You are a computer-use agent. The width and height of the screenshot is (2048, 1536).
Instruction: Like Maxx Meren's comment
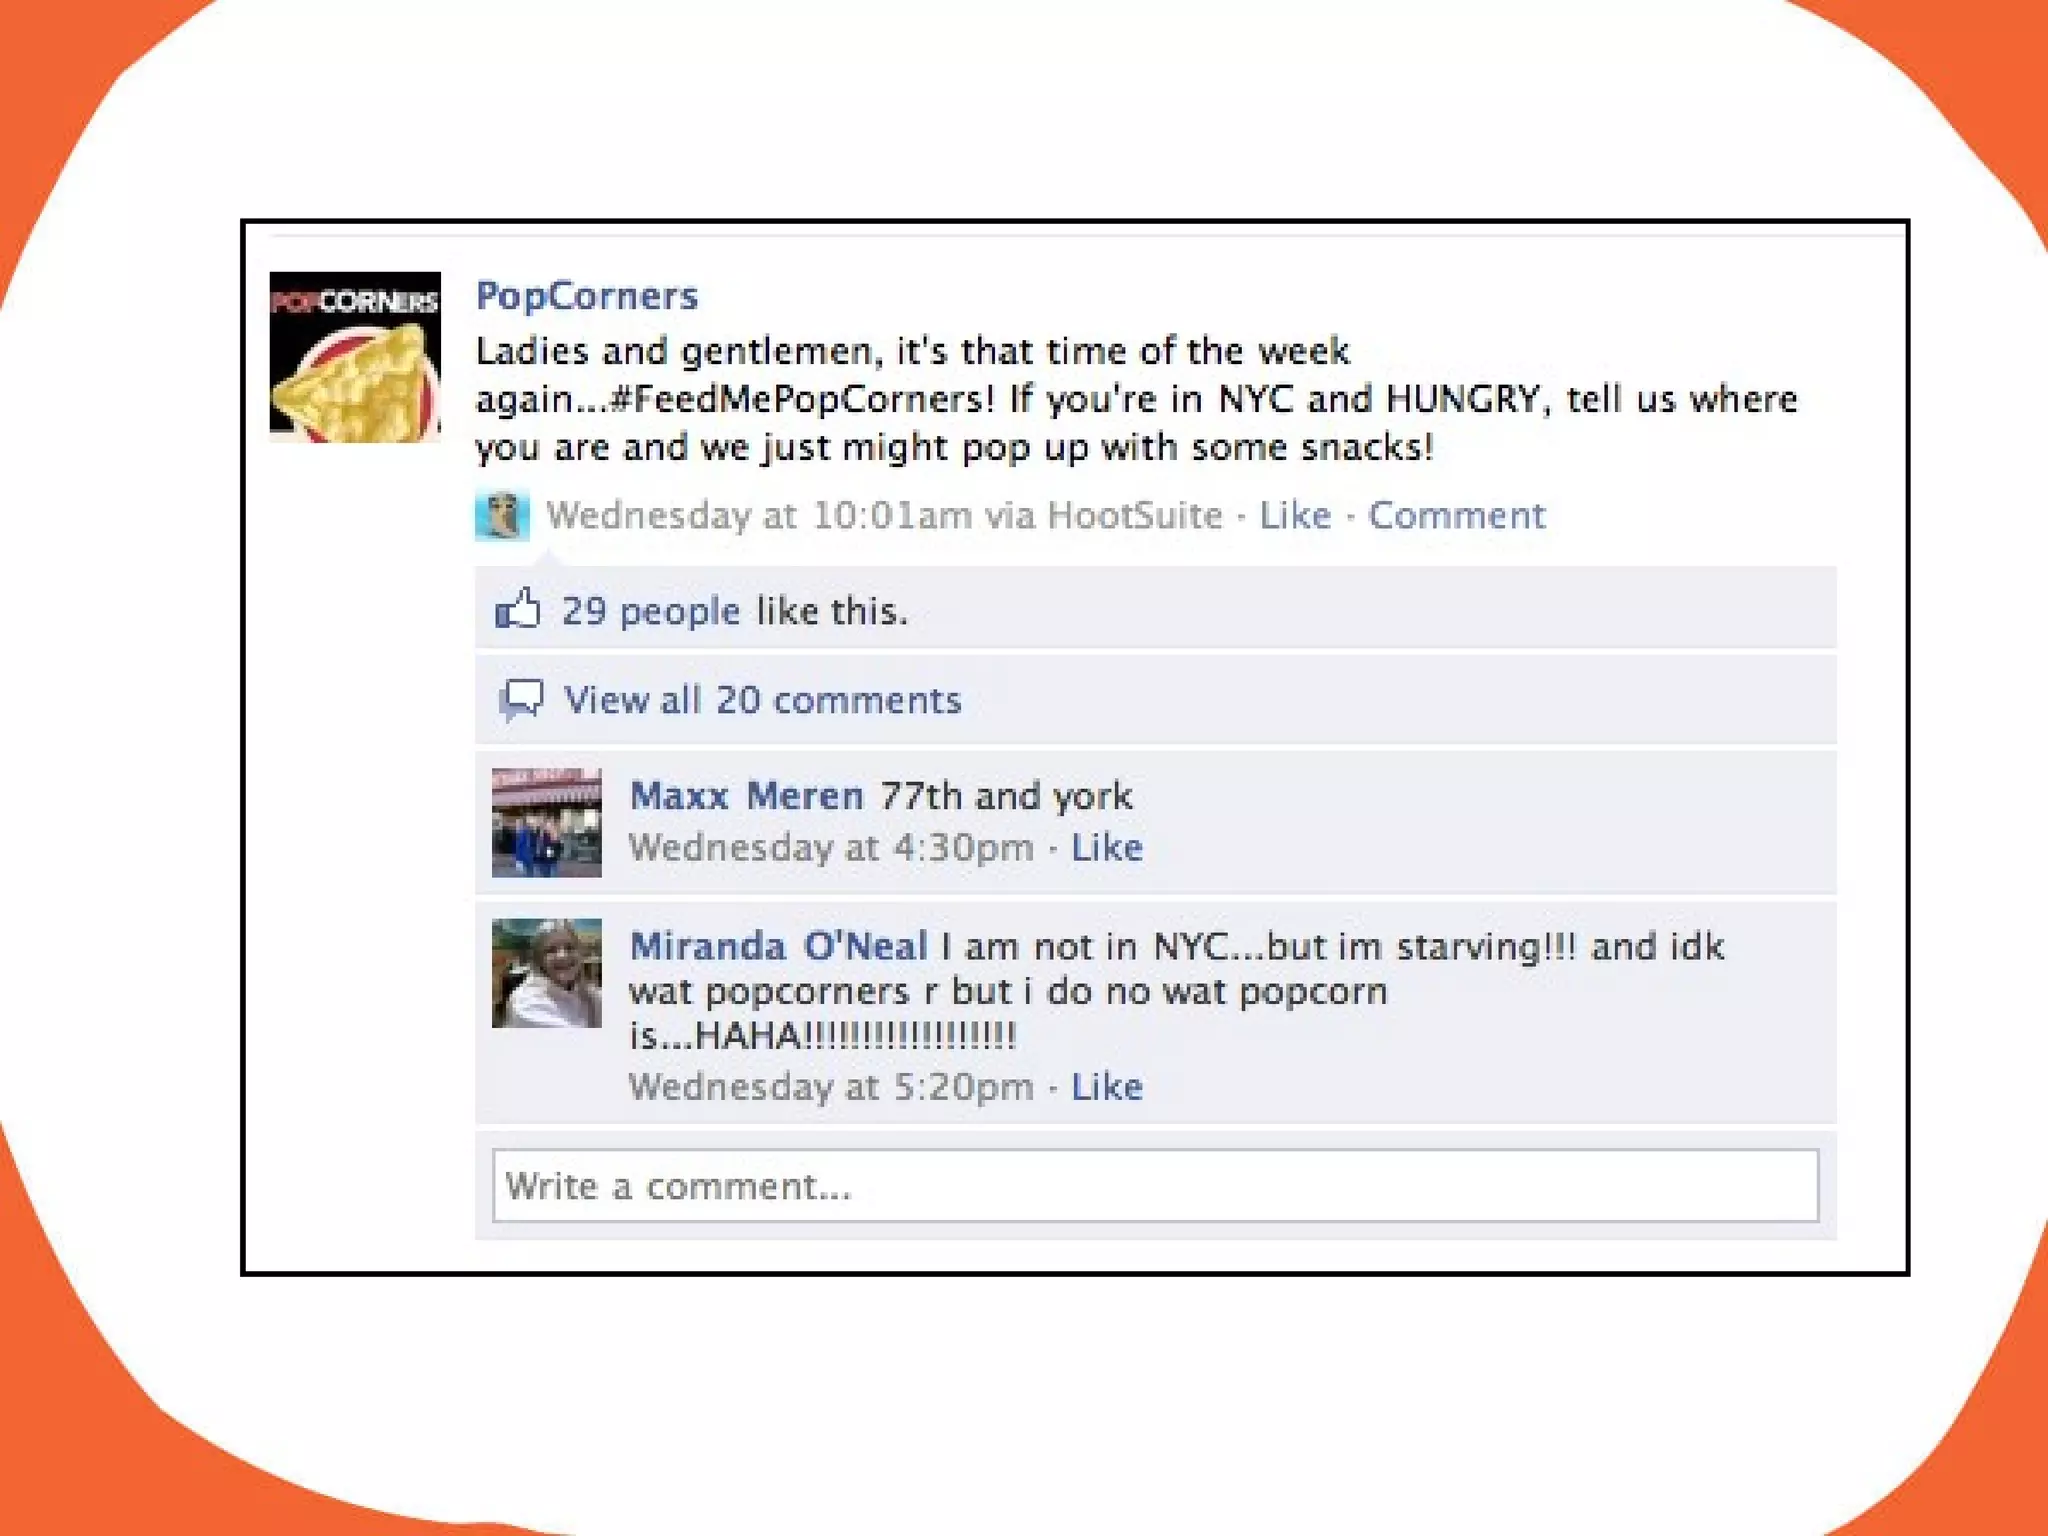point(1107,848)
